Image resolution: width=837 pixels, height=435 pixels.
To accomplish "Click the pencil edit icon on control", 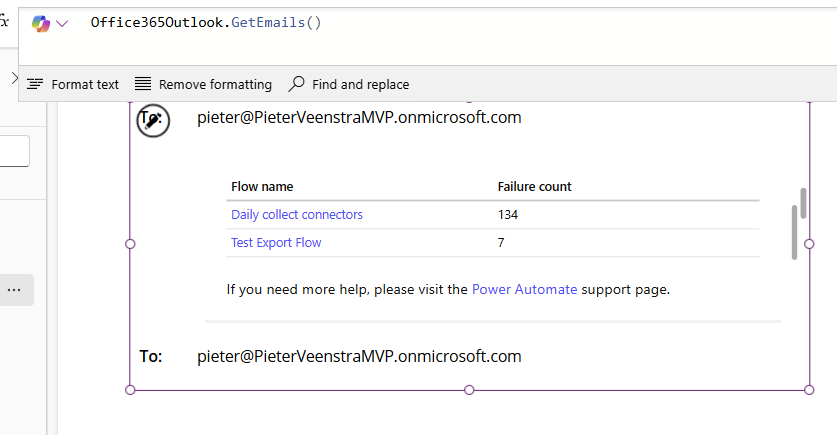I will [x=153, y=121].
